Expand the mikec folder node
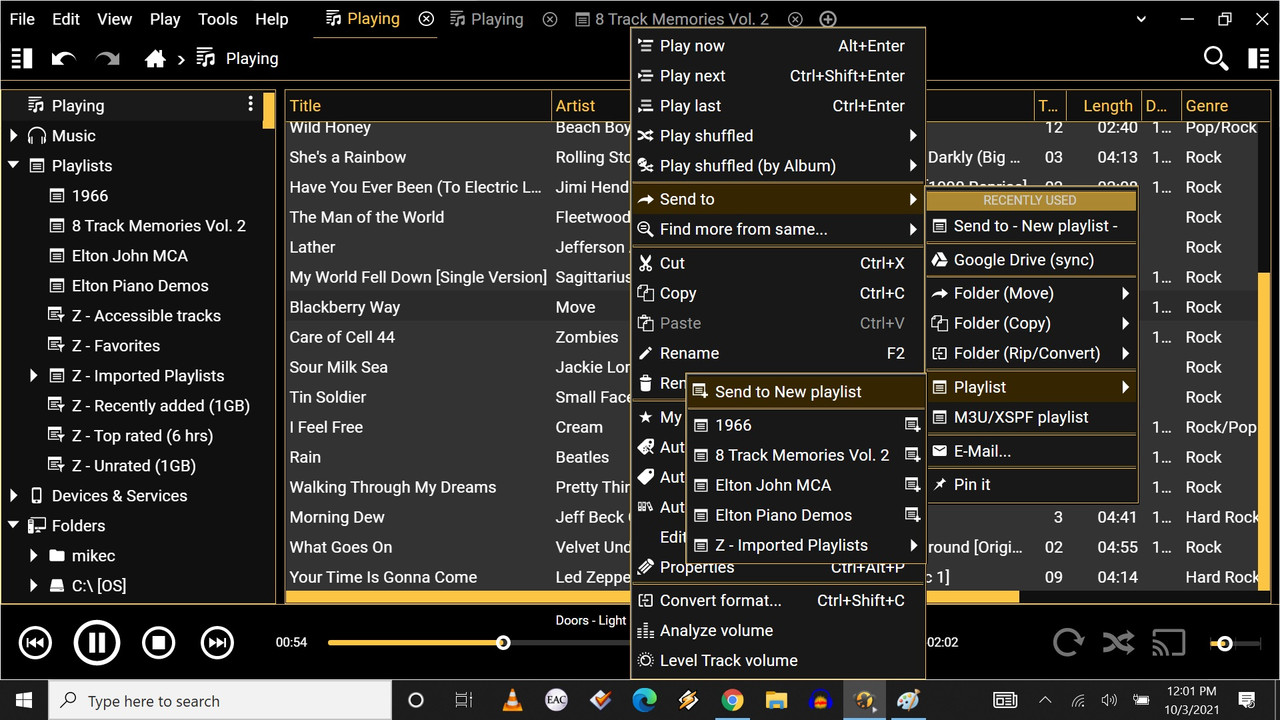The height and width of the screenshot is (720, 1280). 34,555
